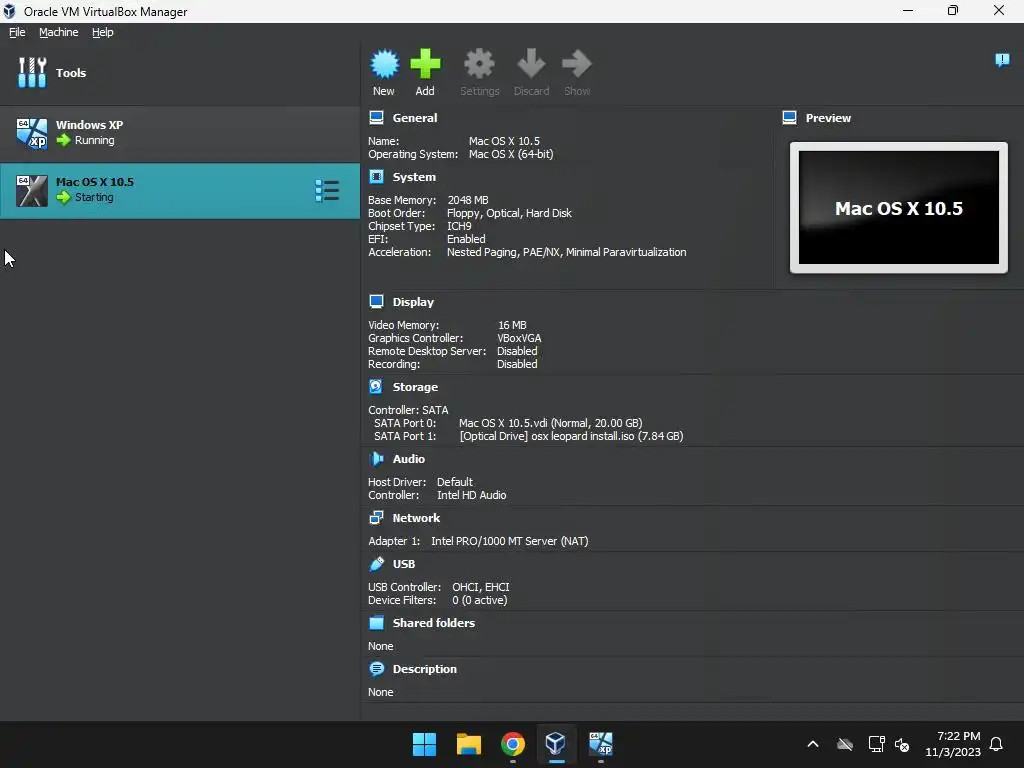The image size is (1024, 768).
Task: Open the taskbar clock 7:22 PM
Action: (953, 744)
